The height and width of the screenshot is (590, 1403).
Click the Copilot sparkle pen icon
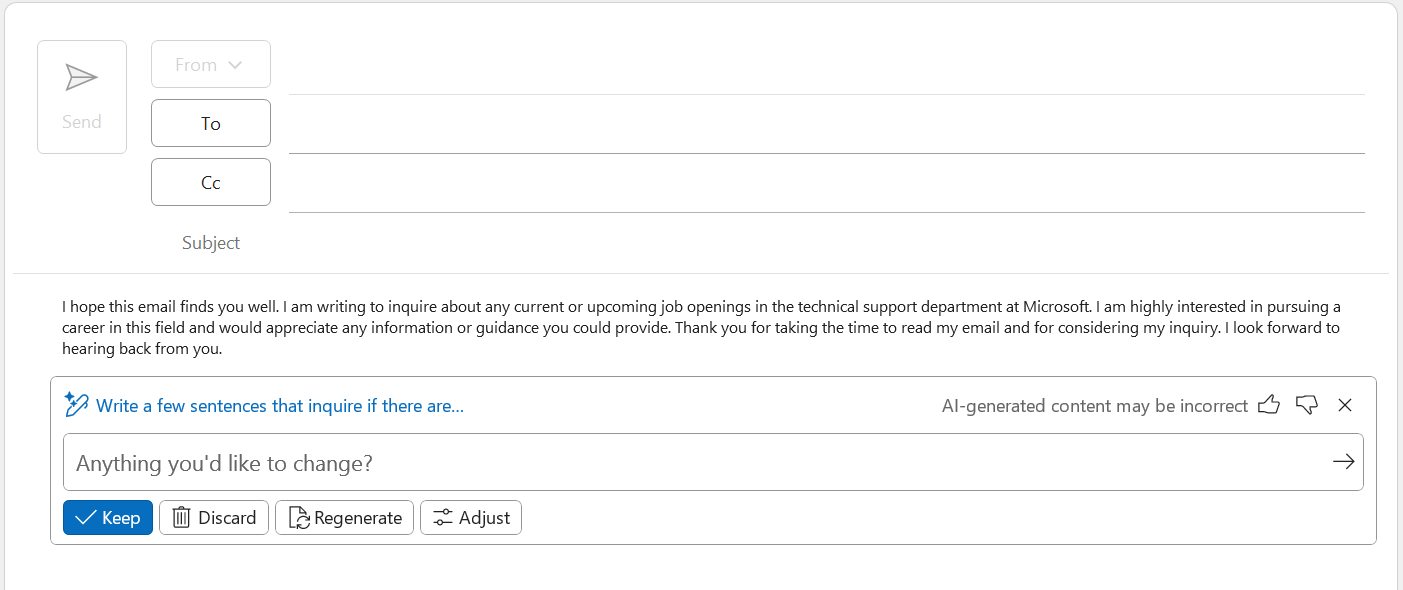(x=76, y=404)
